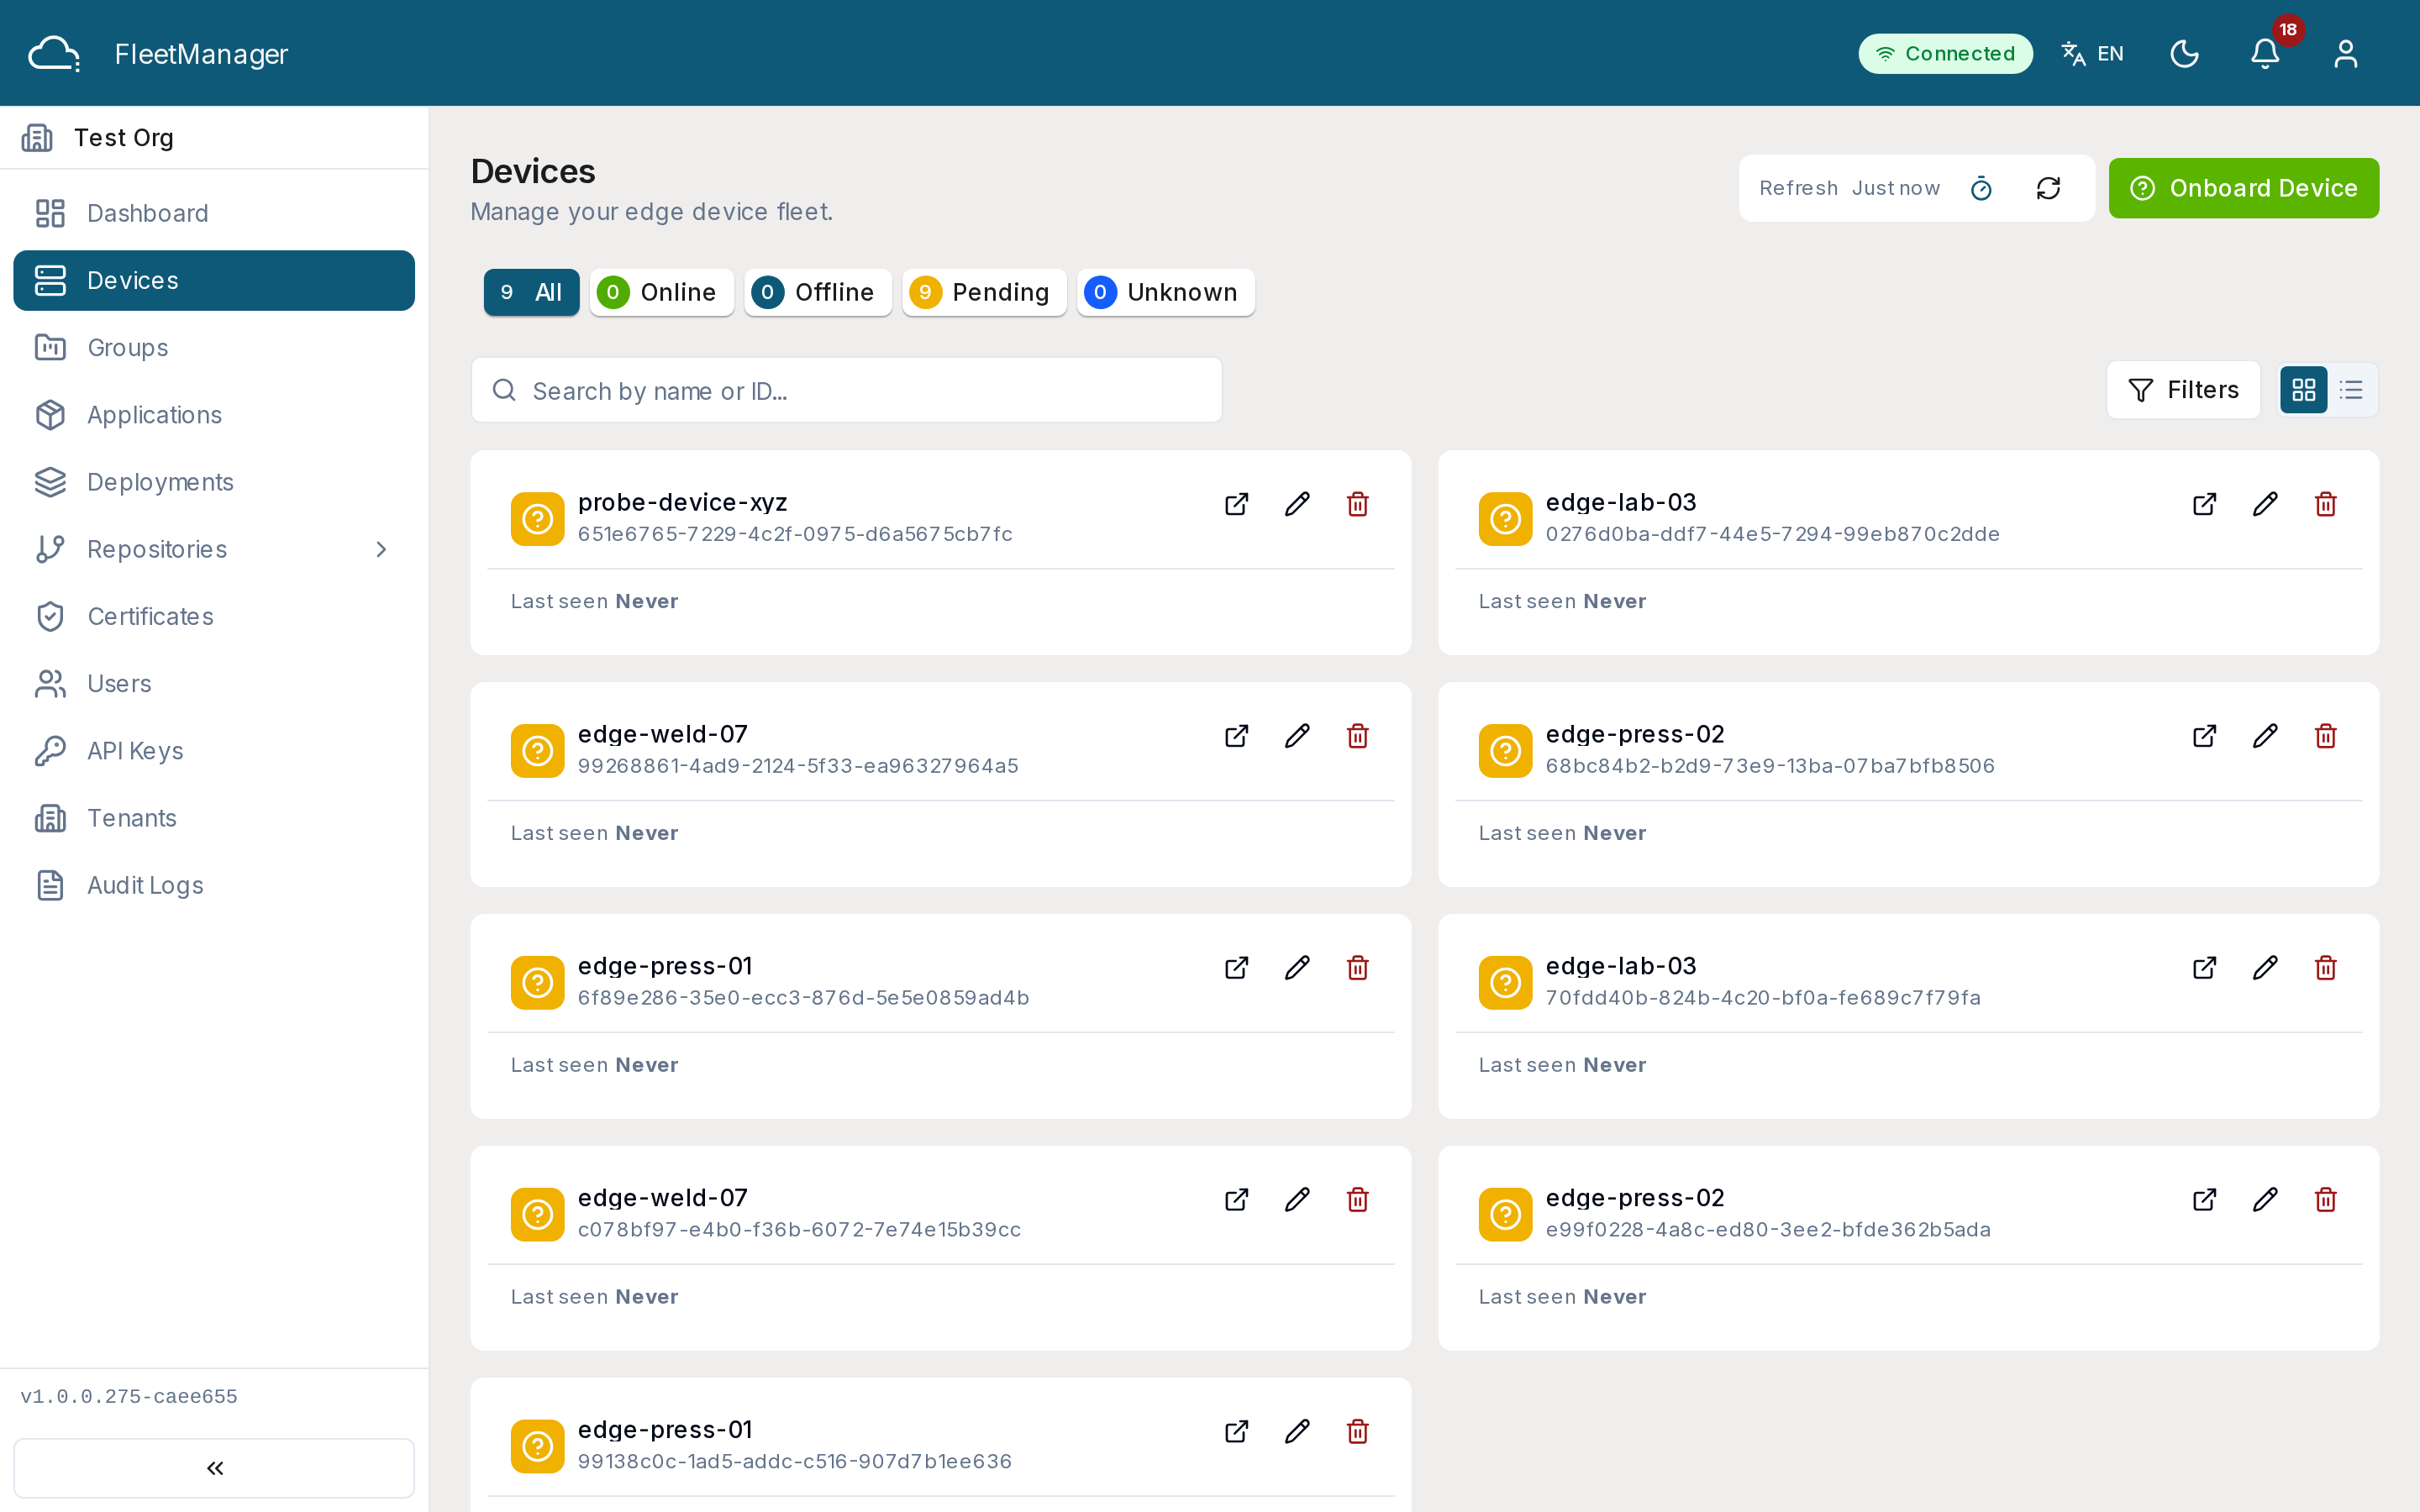
Task: Click the probe-device-xyz device name
Action: (682, 502)
